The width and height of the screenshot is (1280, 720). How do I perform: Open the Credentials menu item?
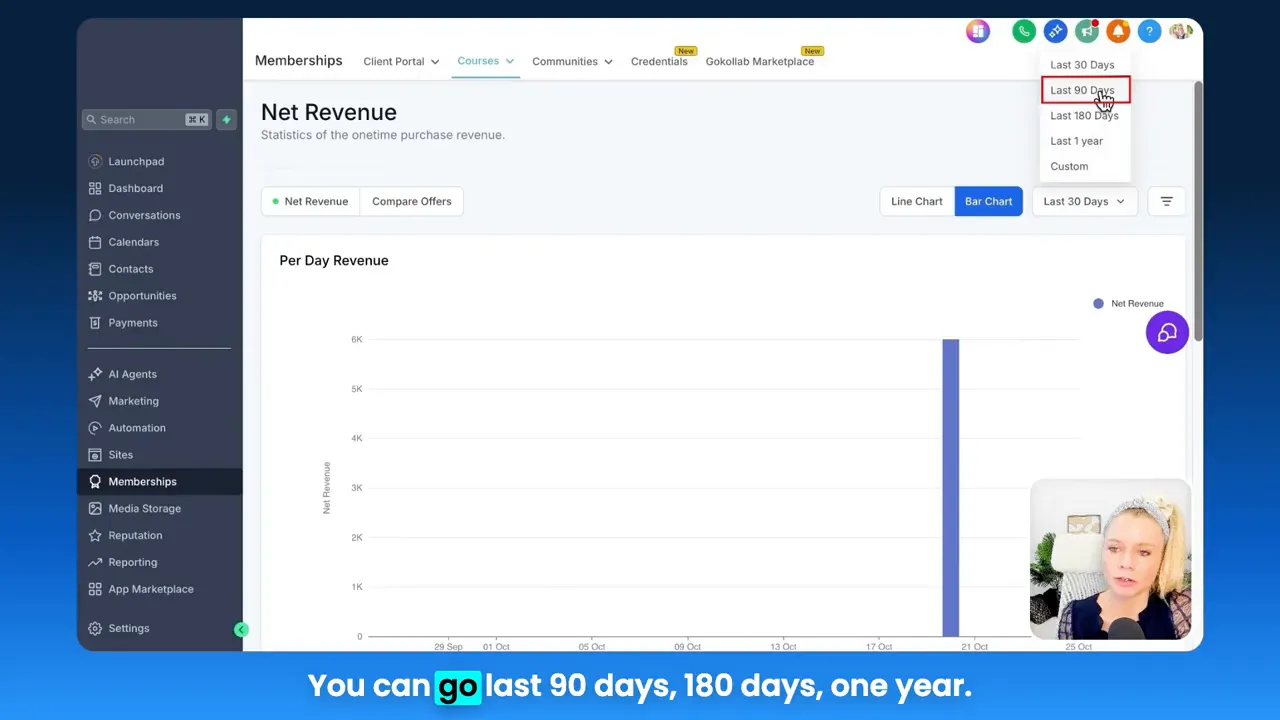click(659, 61)
